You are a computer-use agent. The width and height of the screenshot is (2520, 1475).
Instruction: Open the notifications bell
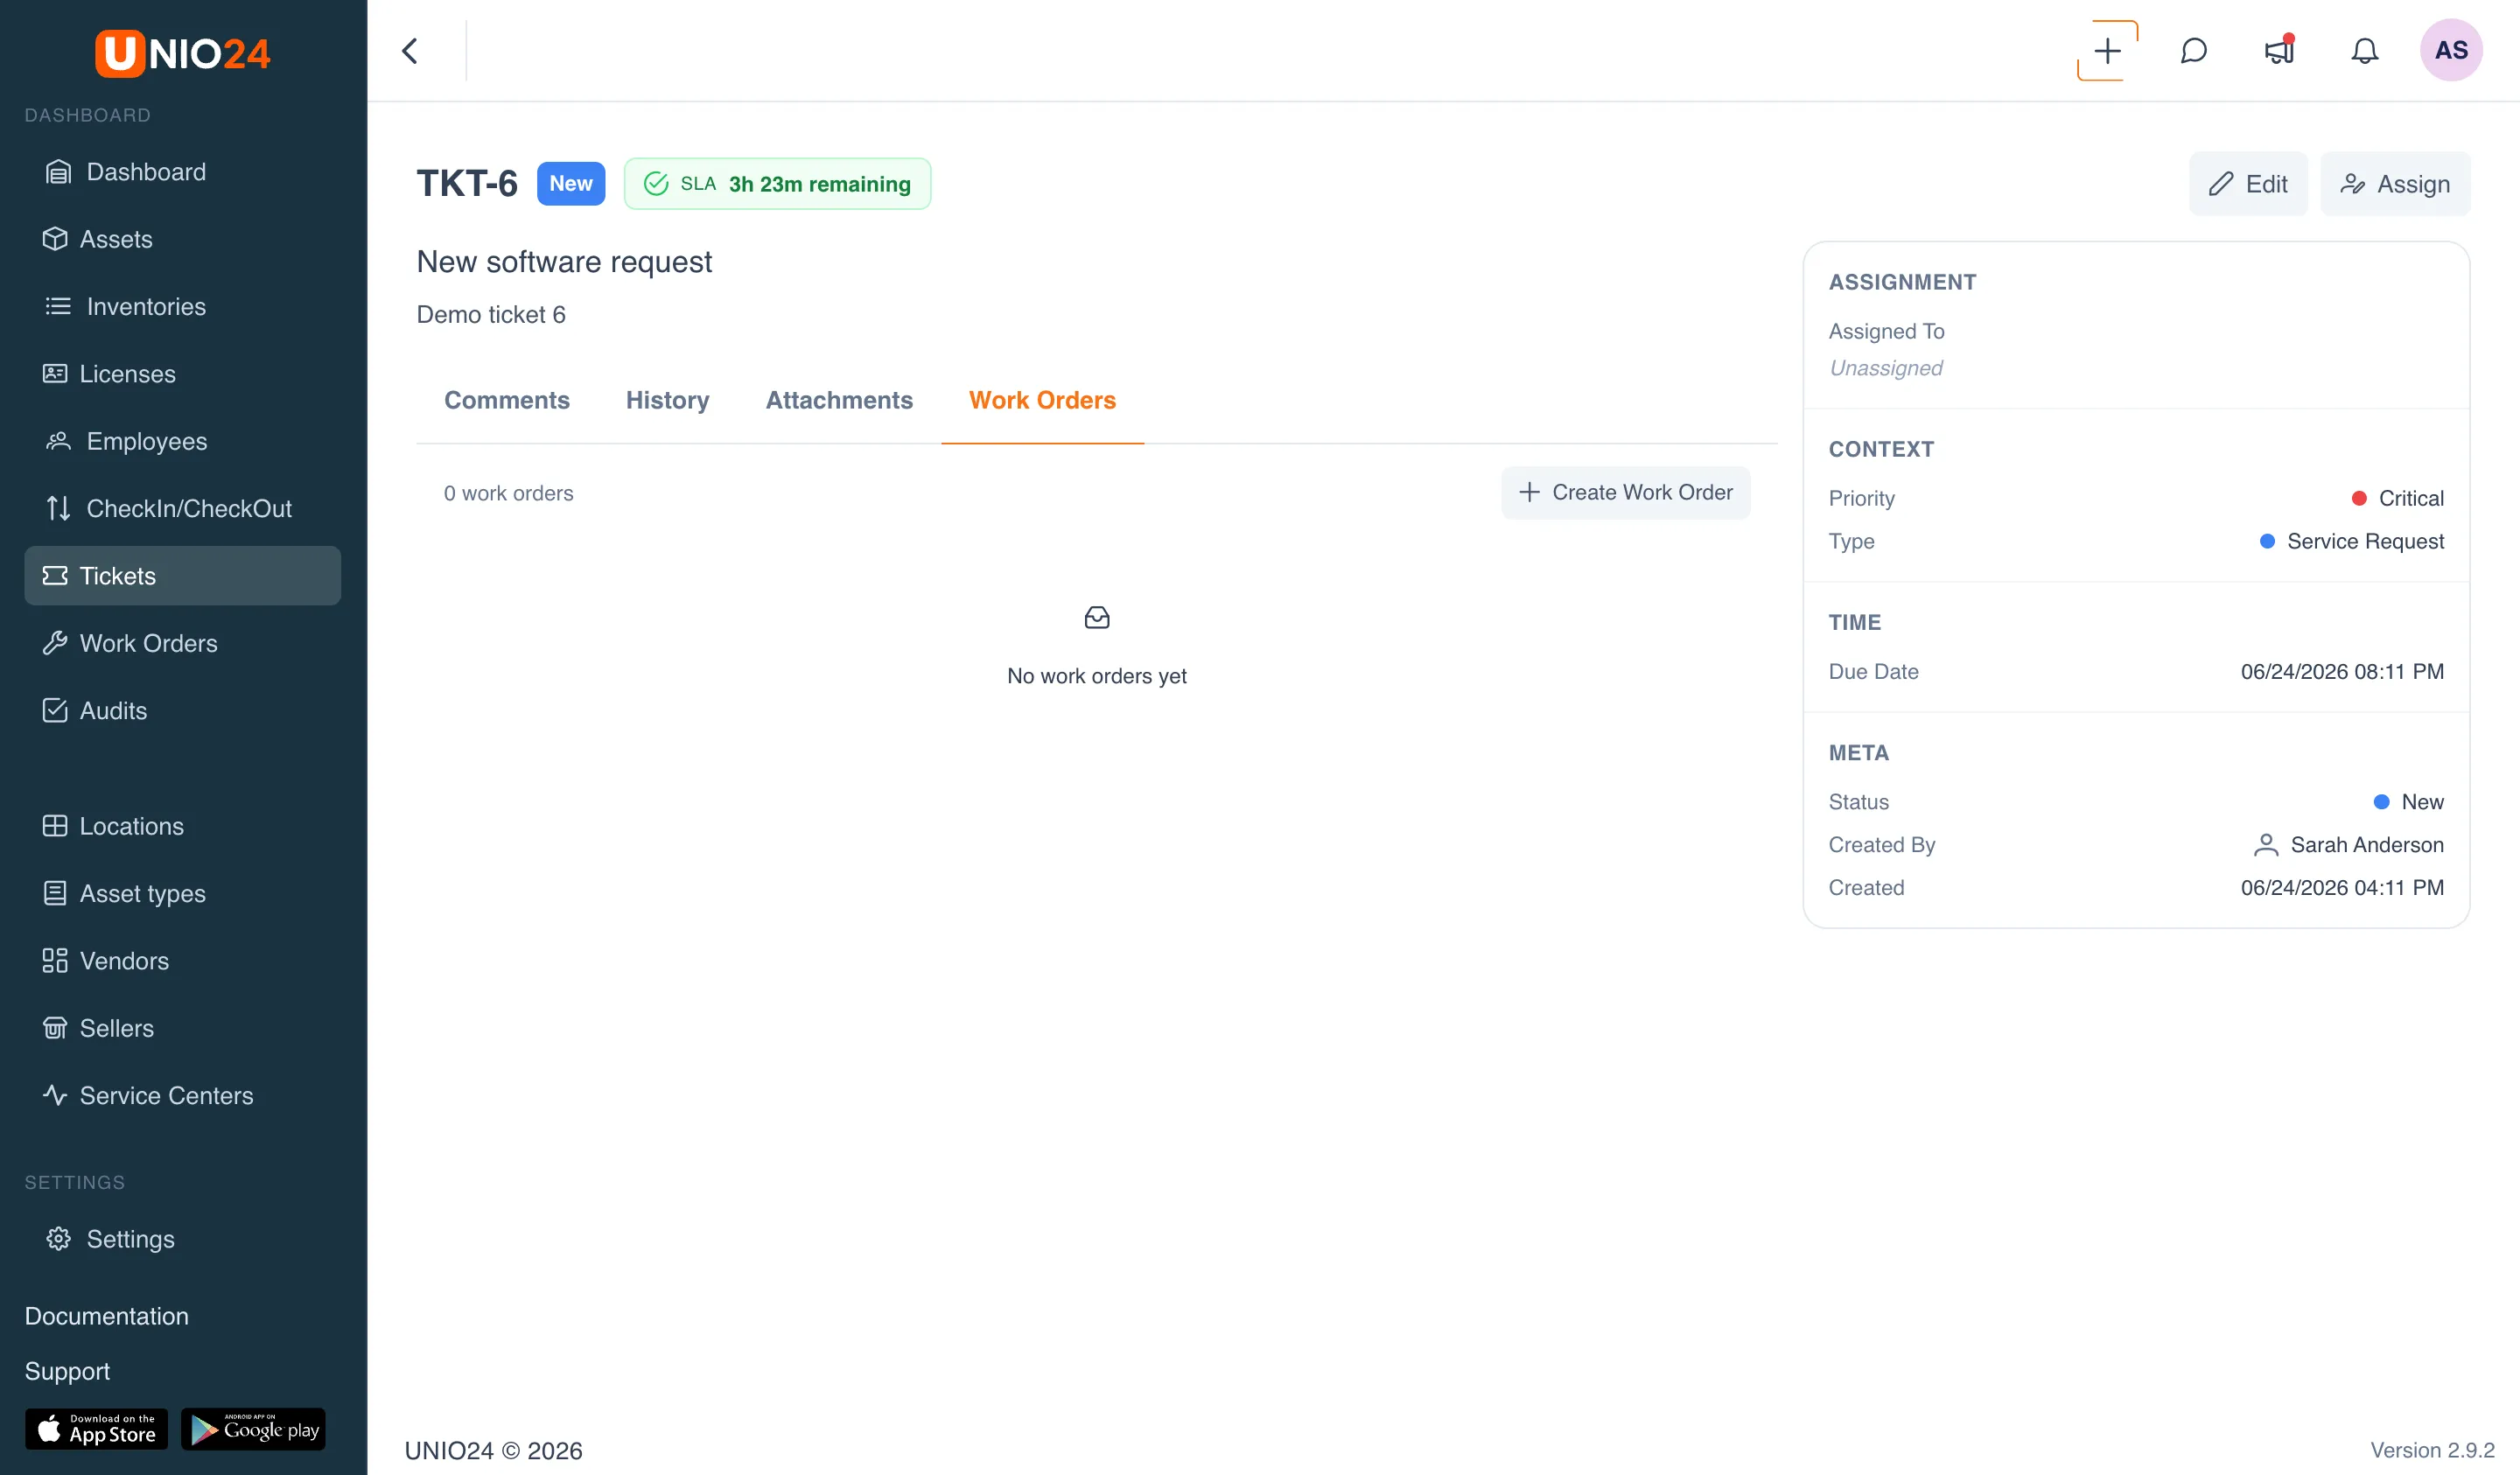coord(2364,51)
